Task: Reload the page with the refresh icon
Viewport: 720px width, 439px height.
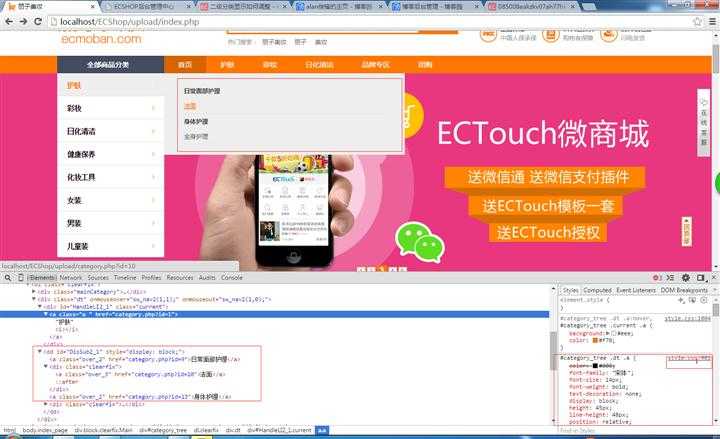Action: (38, 22)
